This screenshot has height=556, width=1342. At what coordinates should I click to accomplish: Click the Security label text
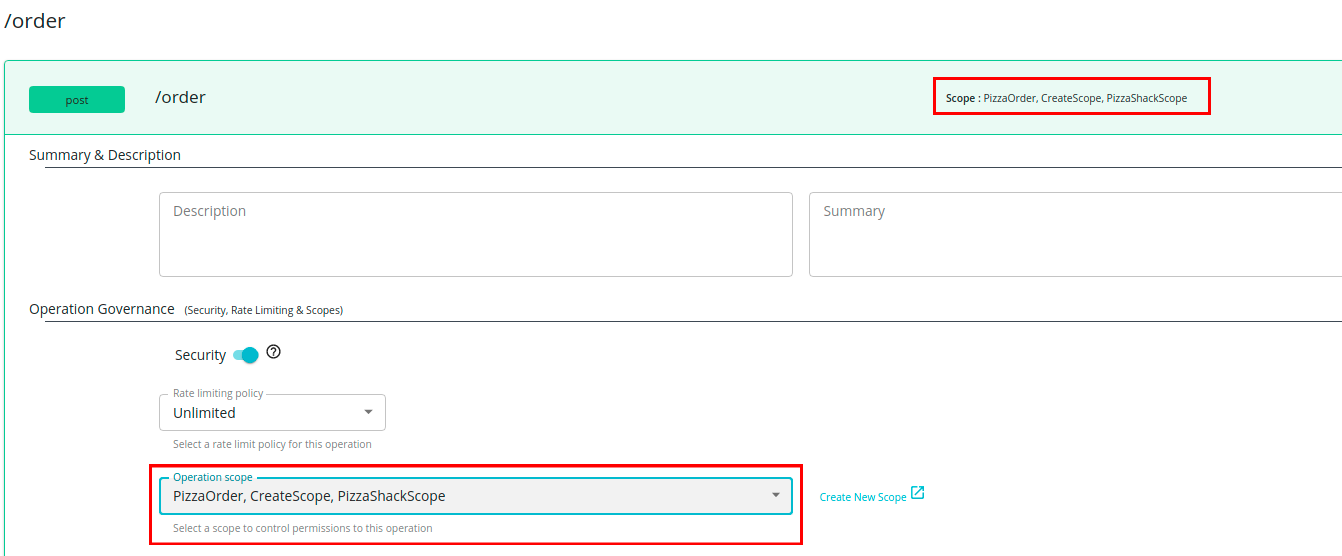coord(200,355)
